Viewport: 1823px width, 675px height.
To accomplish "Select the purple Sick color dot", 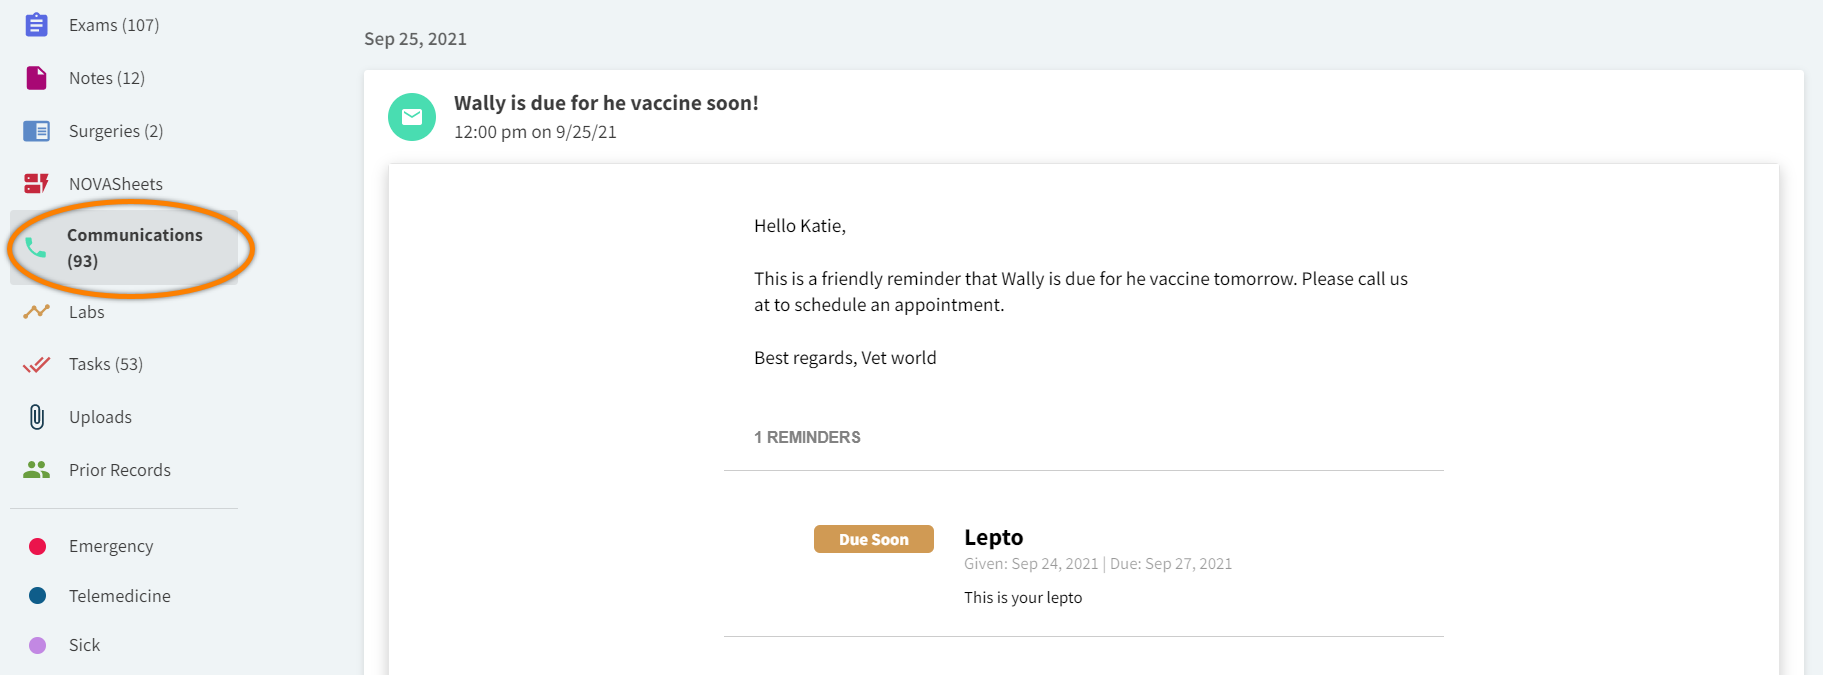I will coord(38,645).
